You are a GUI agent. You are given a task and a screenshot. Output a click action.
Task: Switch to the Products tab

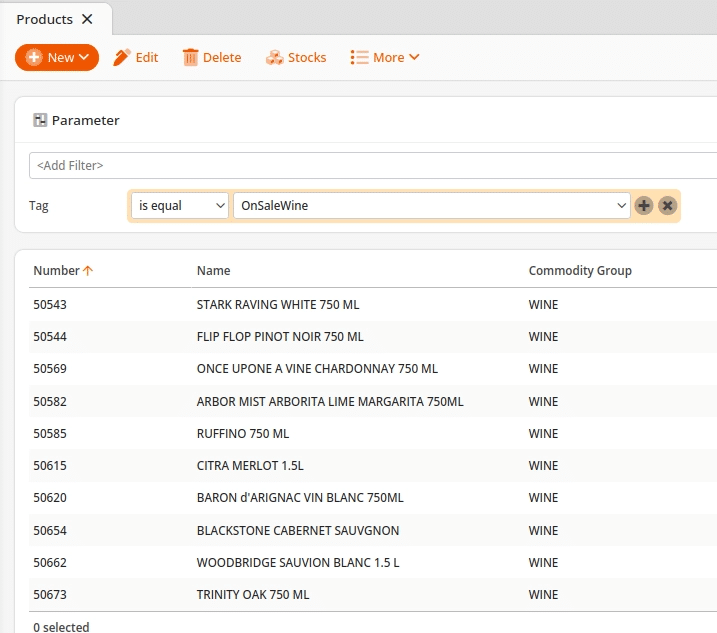[x=45, y=19]
